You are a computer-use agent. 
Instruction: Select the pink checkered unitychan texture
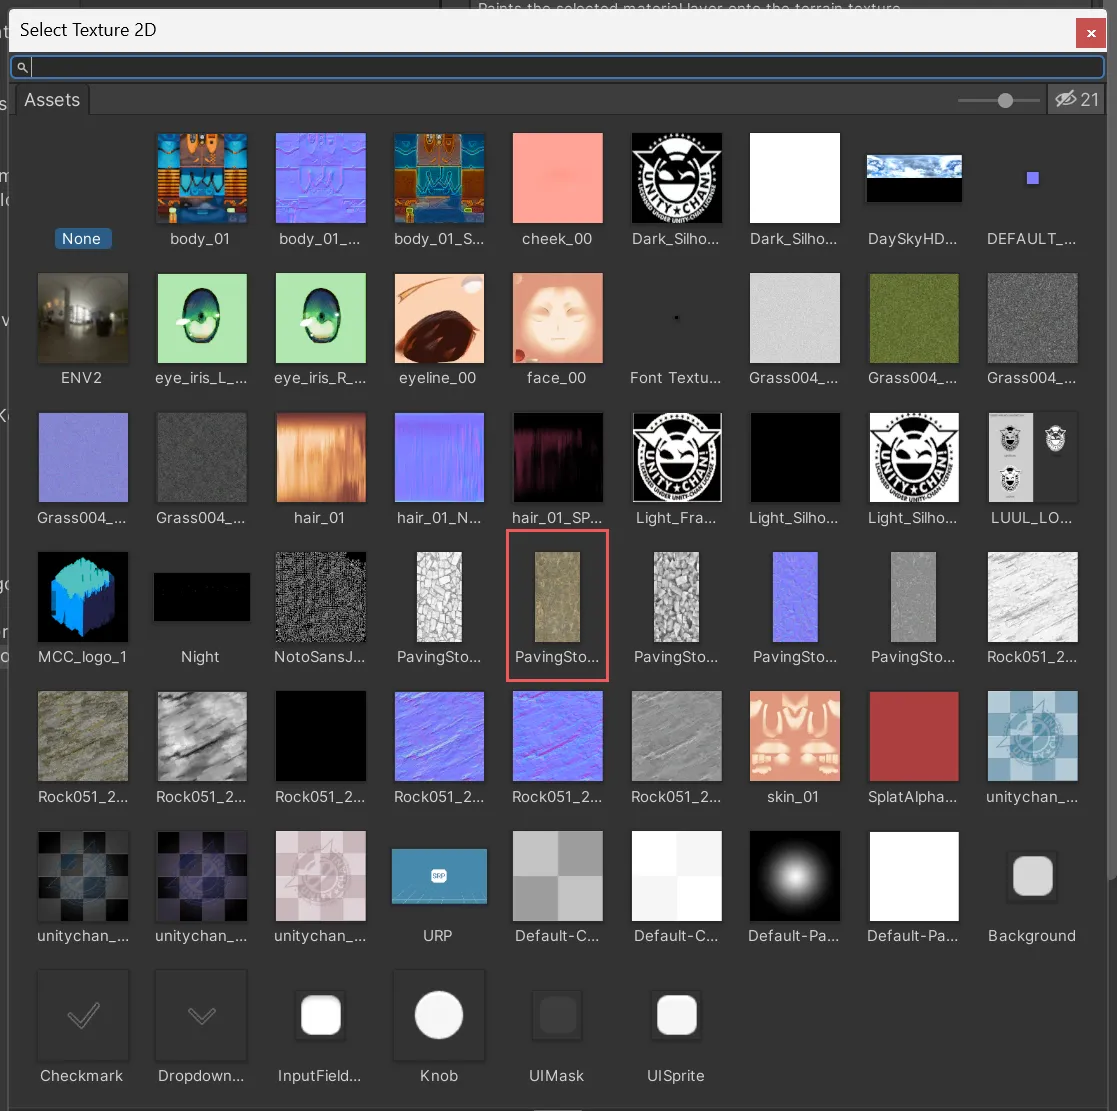click(321, 876)
